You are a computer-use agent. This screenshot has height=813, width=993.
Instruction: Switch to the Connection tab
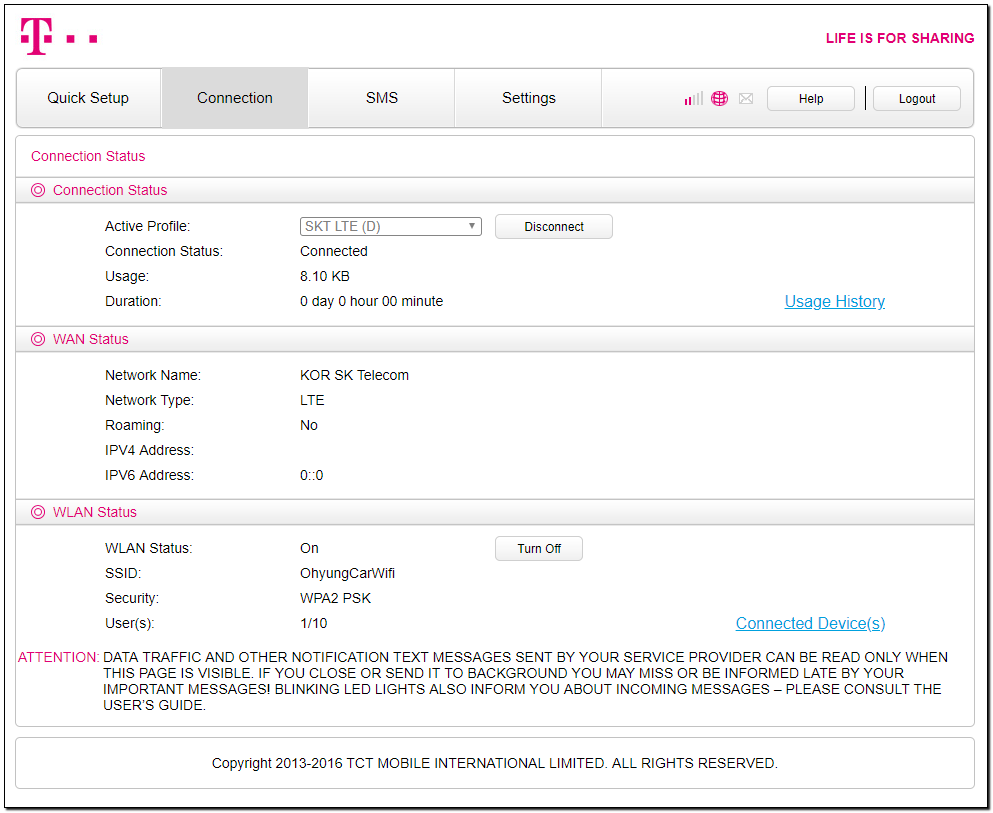coord(235,98)
